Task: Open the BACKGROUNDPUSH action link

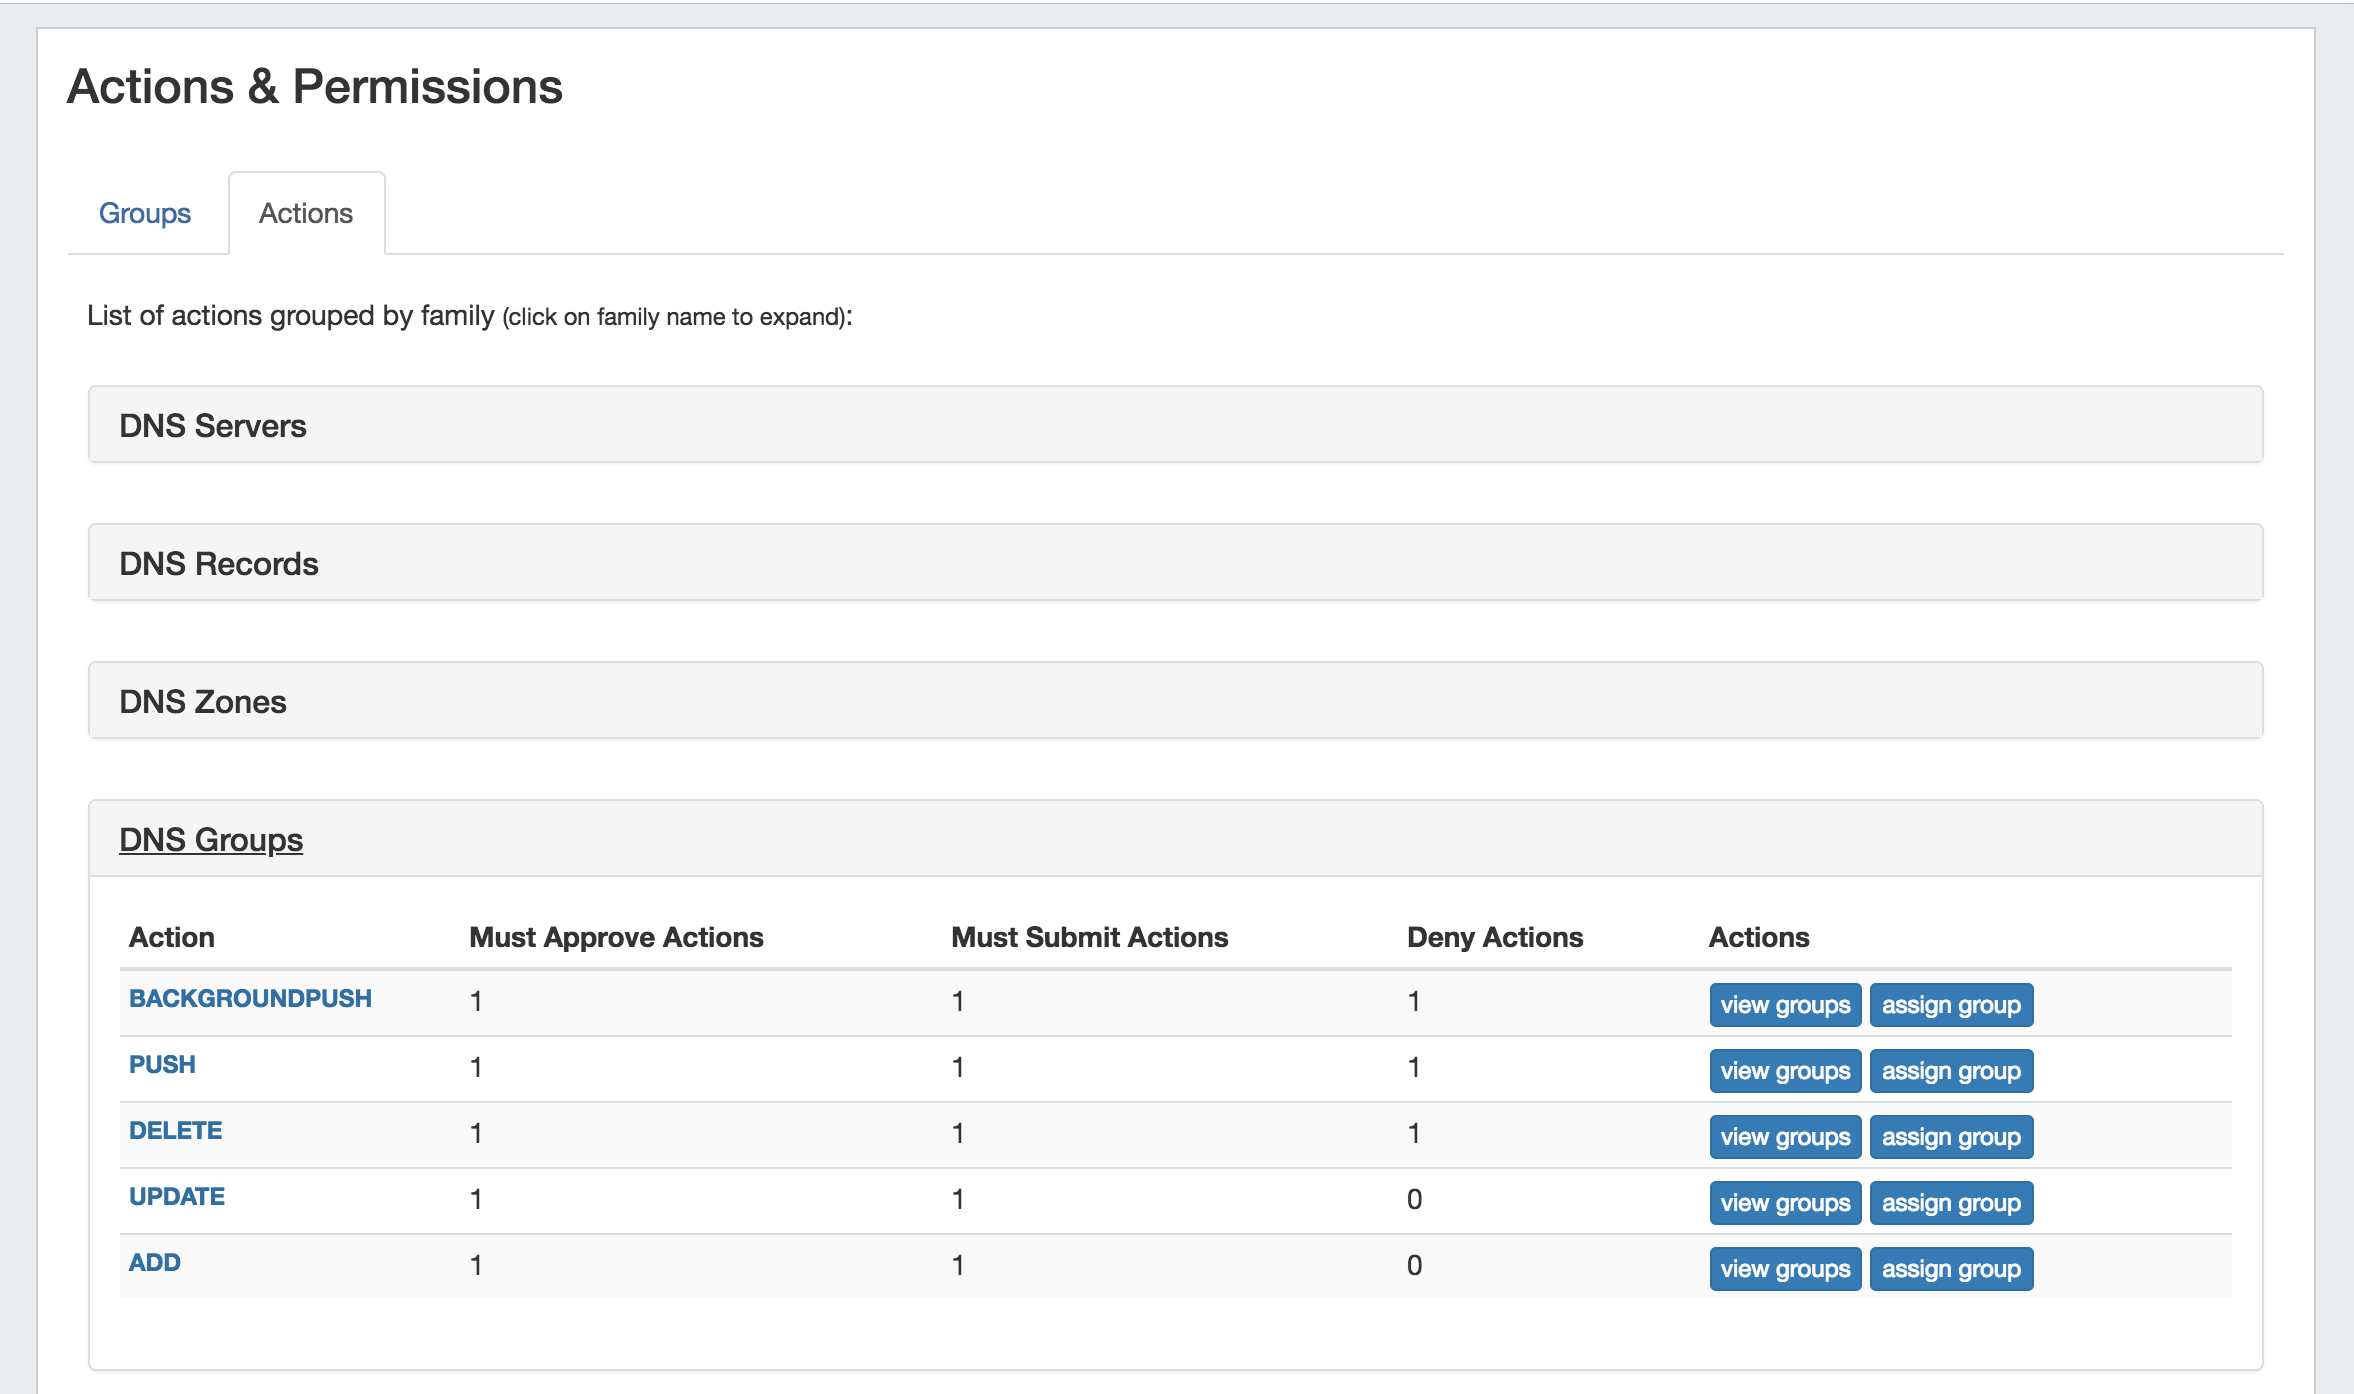Action: click(x=250, y=998)
